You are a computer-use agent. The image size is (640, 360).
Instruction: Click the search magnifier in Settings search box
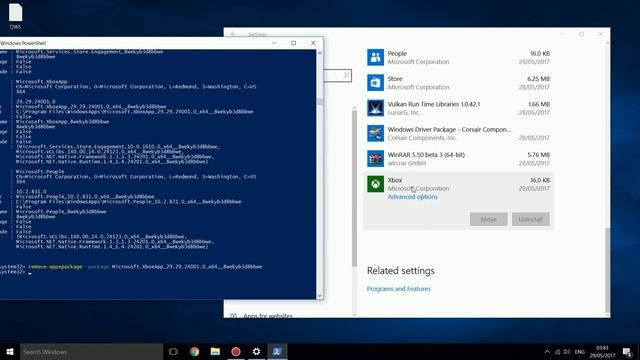346,76
